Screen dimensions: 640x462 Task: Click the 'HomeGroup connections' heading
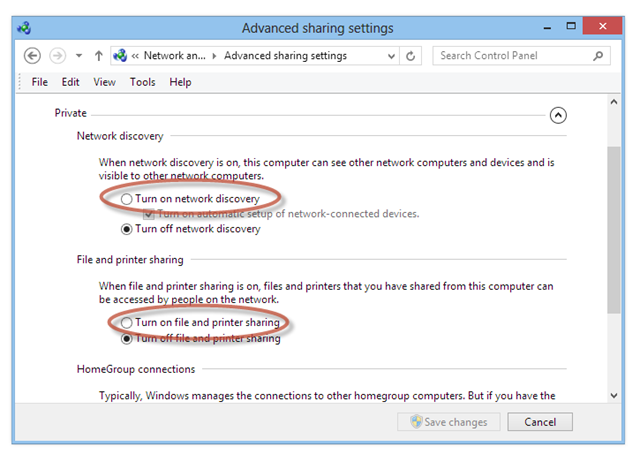(136, 369)
